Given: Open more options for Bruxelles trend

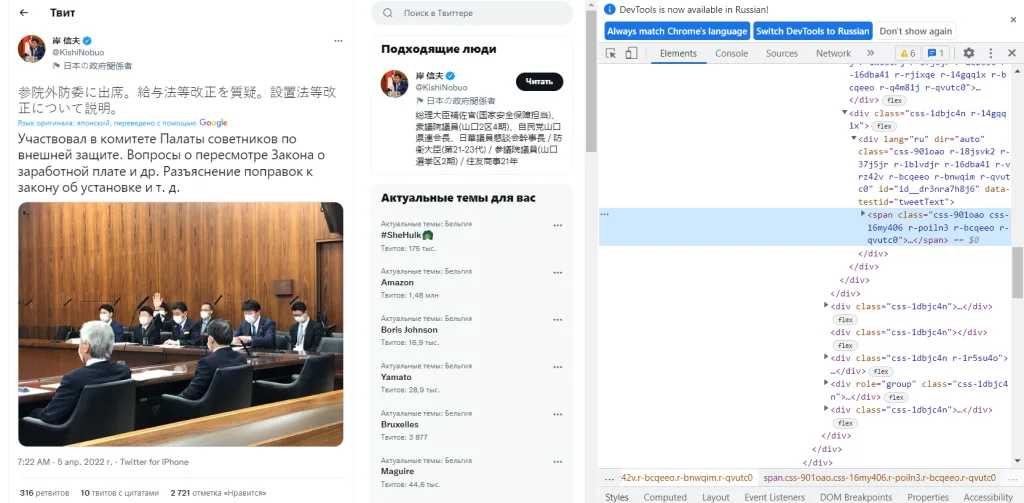Looking at the screenshot, I should pyautogui.click(x=558, y=414).
